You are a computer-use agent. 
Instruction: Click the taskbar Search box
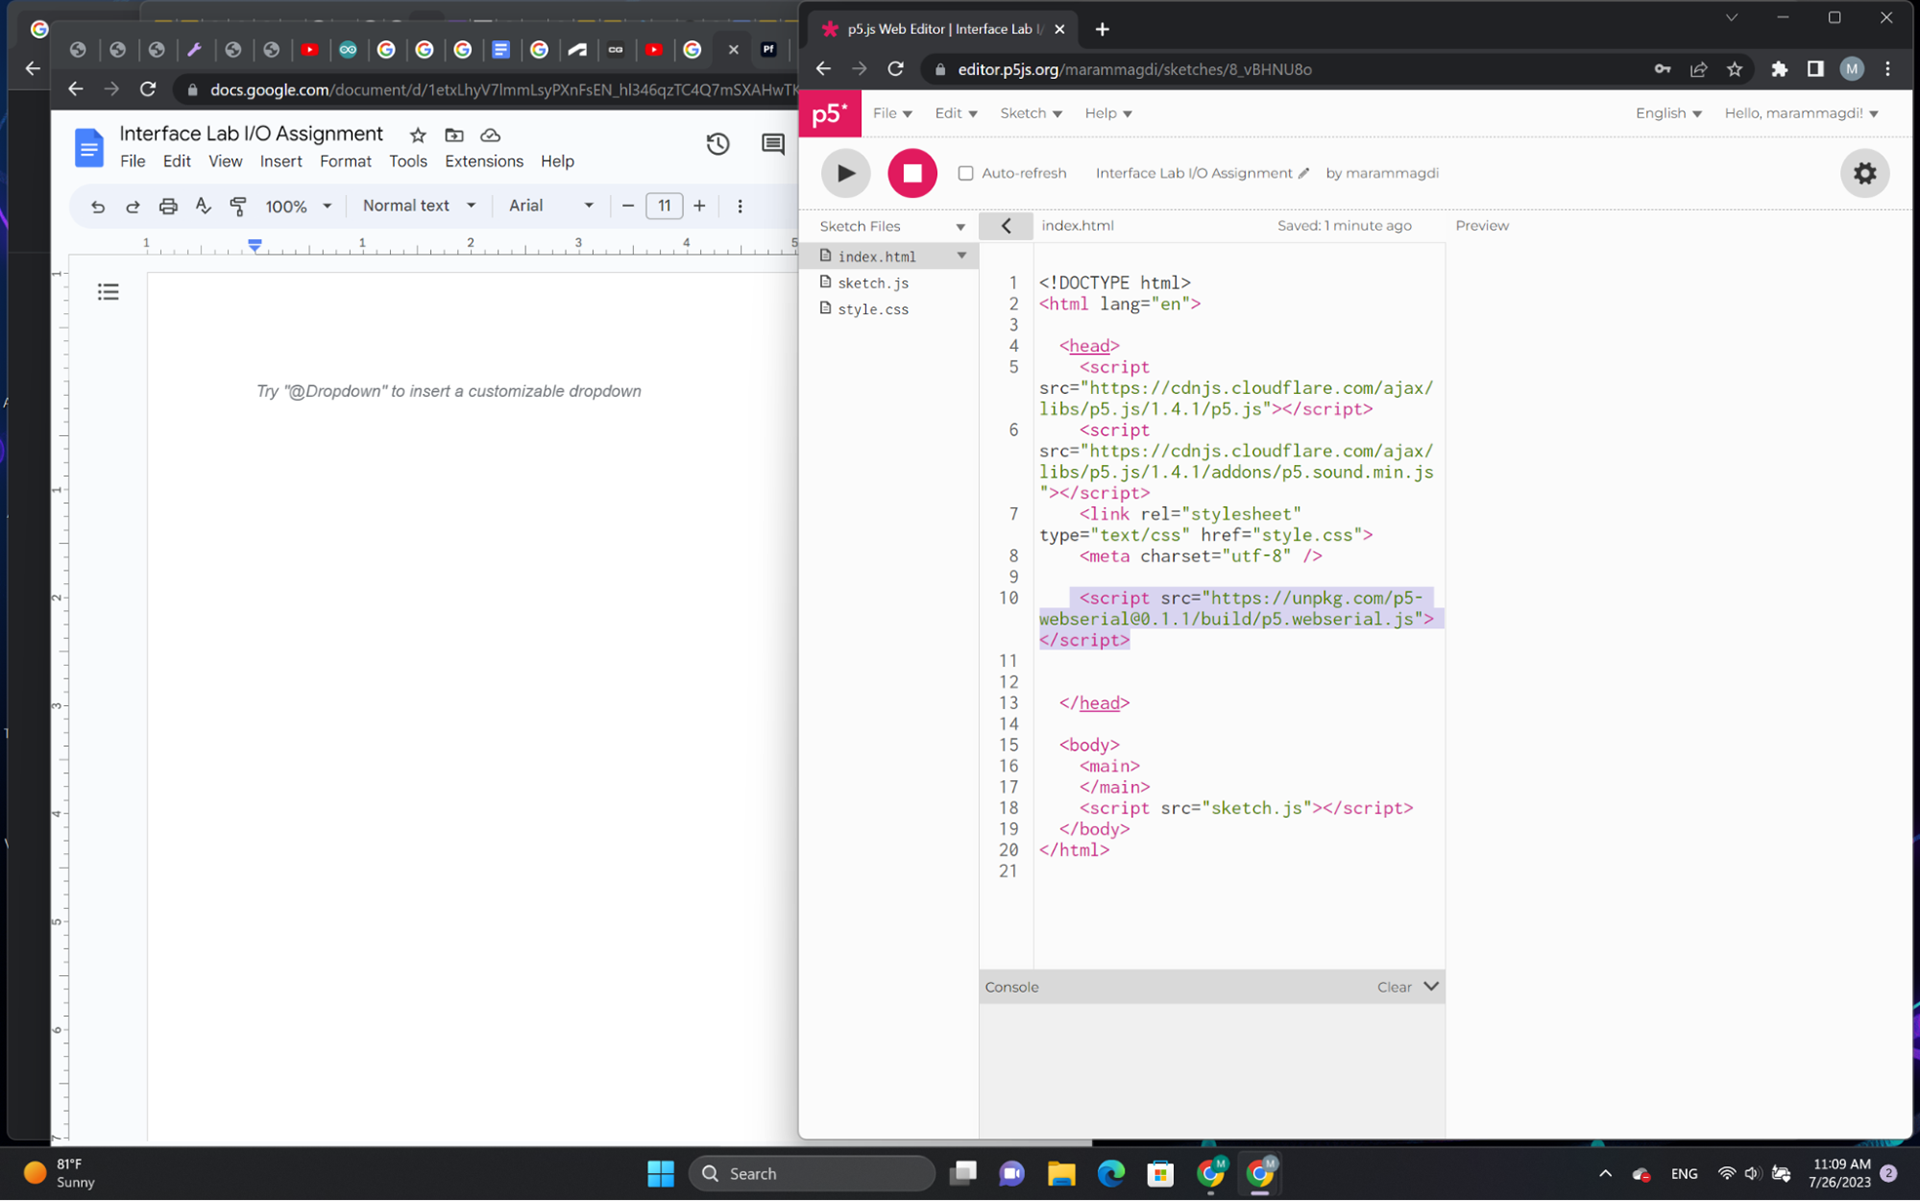[x=812, y=1173]
